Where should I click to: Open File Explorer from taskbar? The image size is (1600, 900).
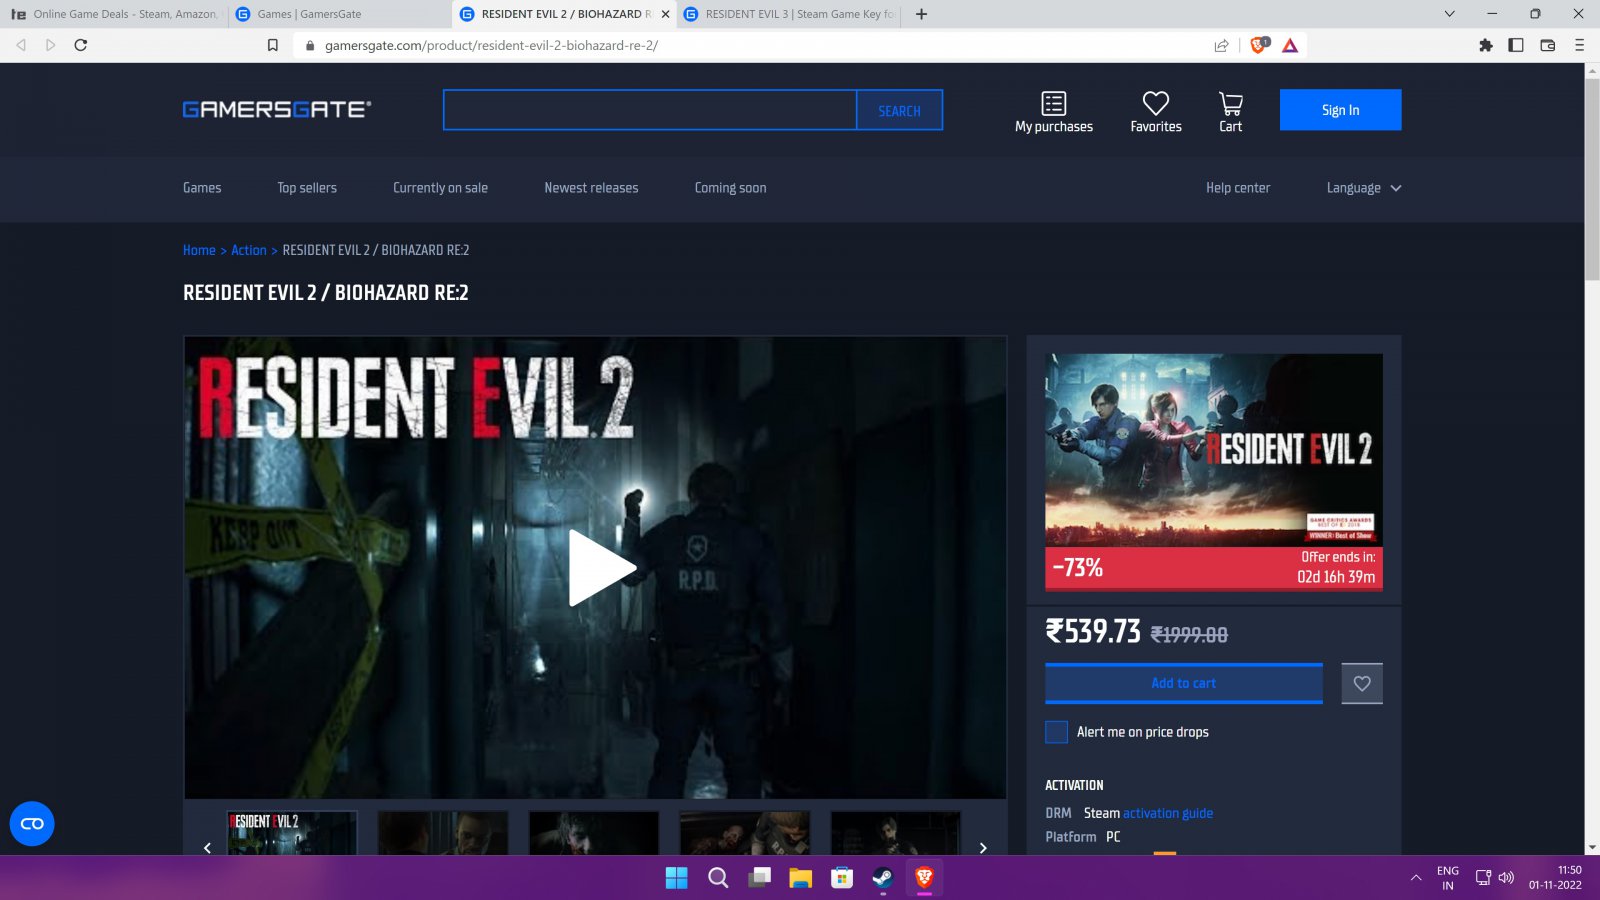point(800,878)
